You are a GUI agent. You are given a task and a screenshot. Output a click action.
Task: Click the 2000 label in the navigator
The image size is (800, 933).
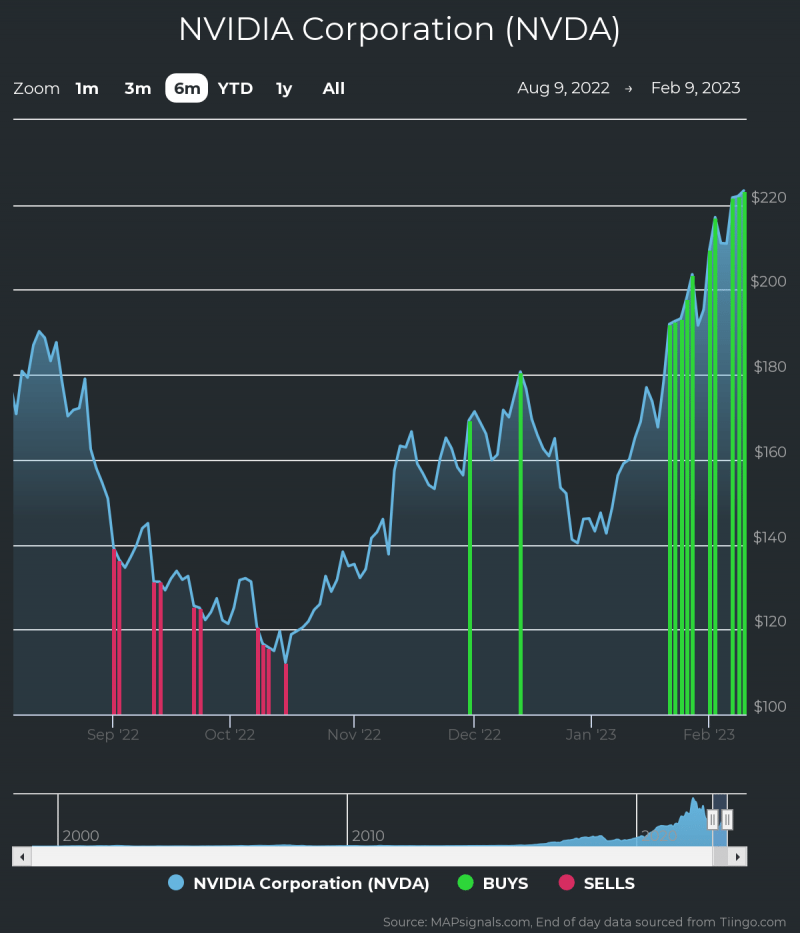click(81, 836)
